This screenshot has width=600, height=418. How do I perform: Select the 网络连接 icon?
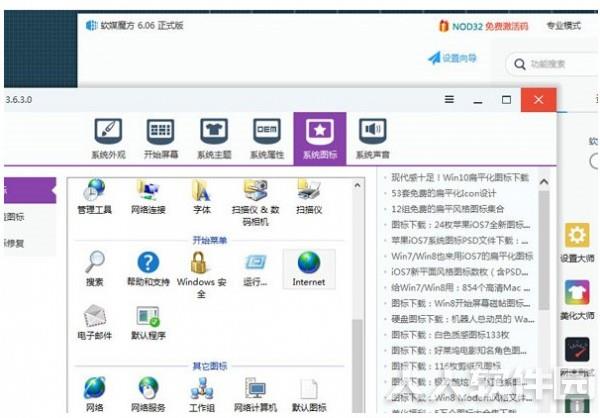point(148,196)
